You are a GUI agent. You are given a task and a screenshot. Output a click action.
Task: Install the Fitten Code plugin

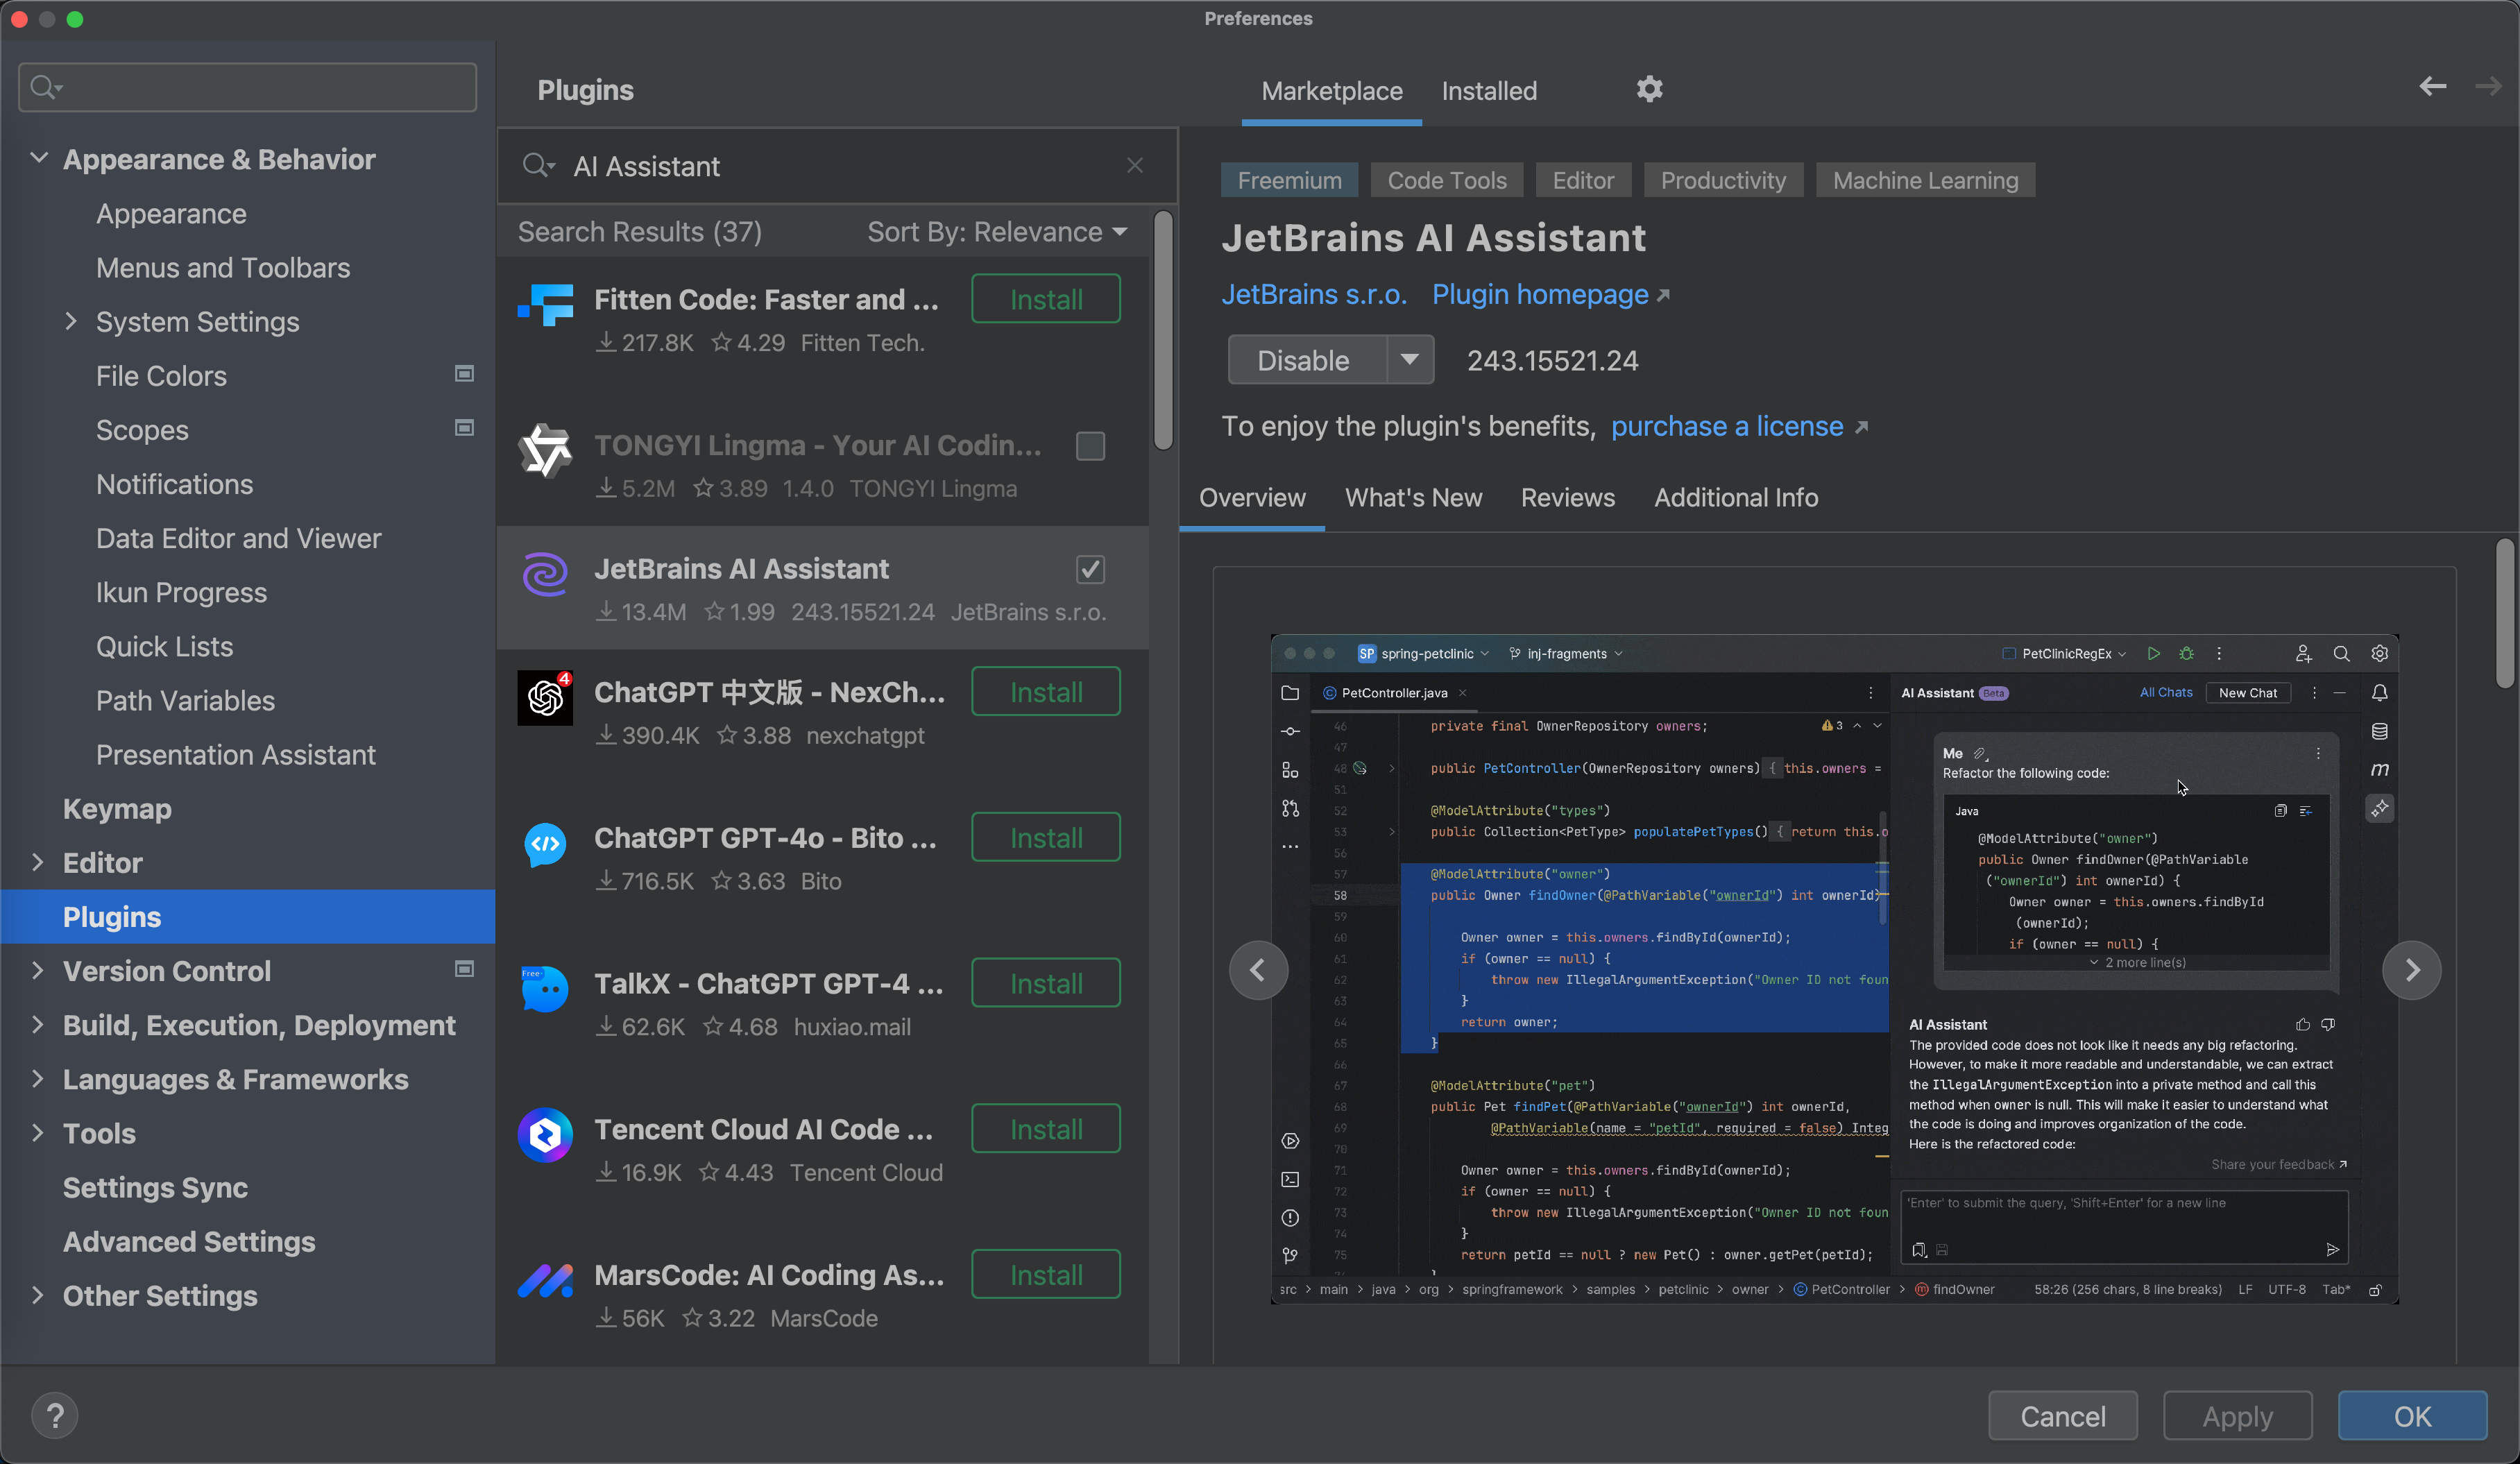[x=1044, y=298]
